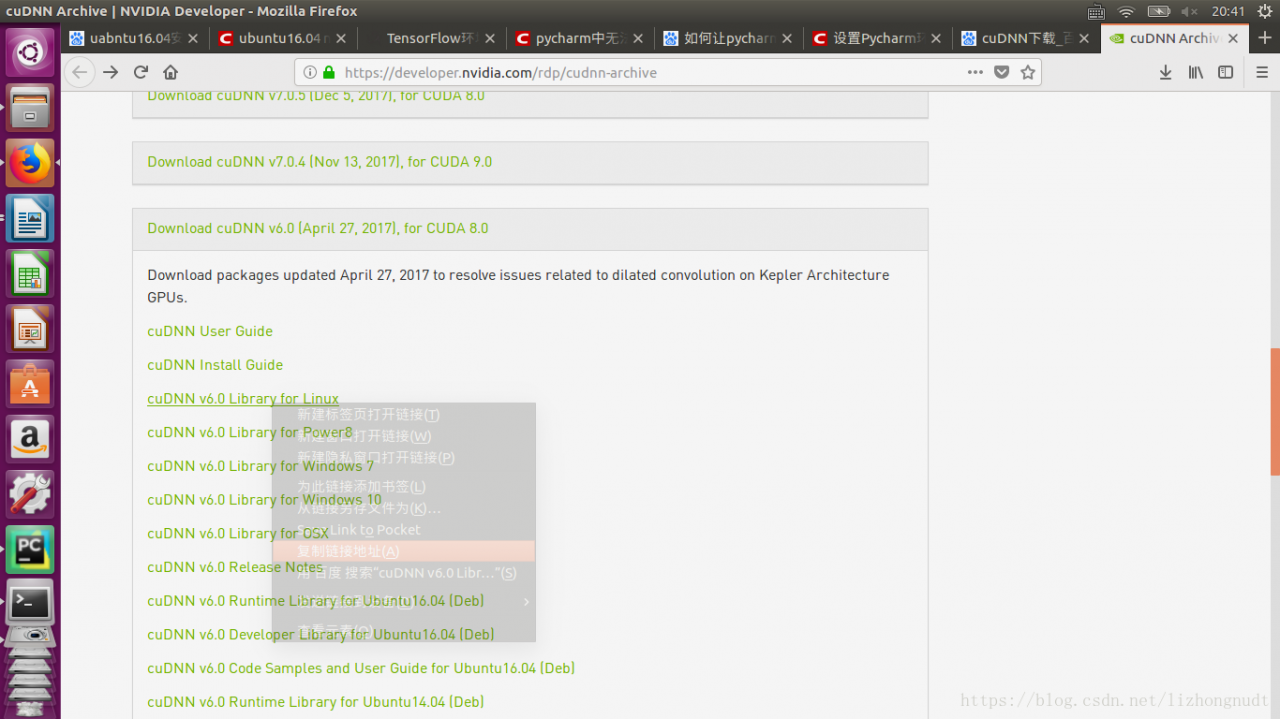Switch to the TensorFlow tab

point(432,38)
